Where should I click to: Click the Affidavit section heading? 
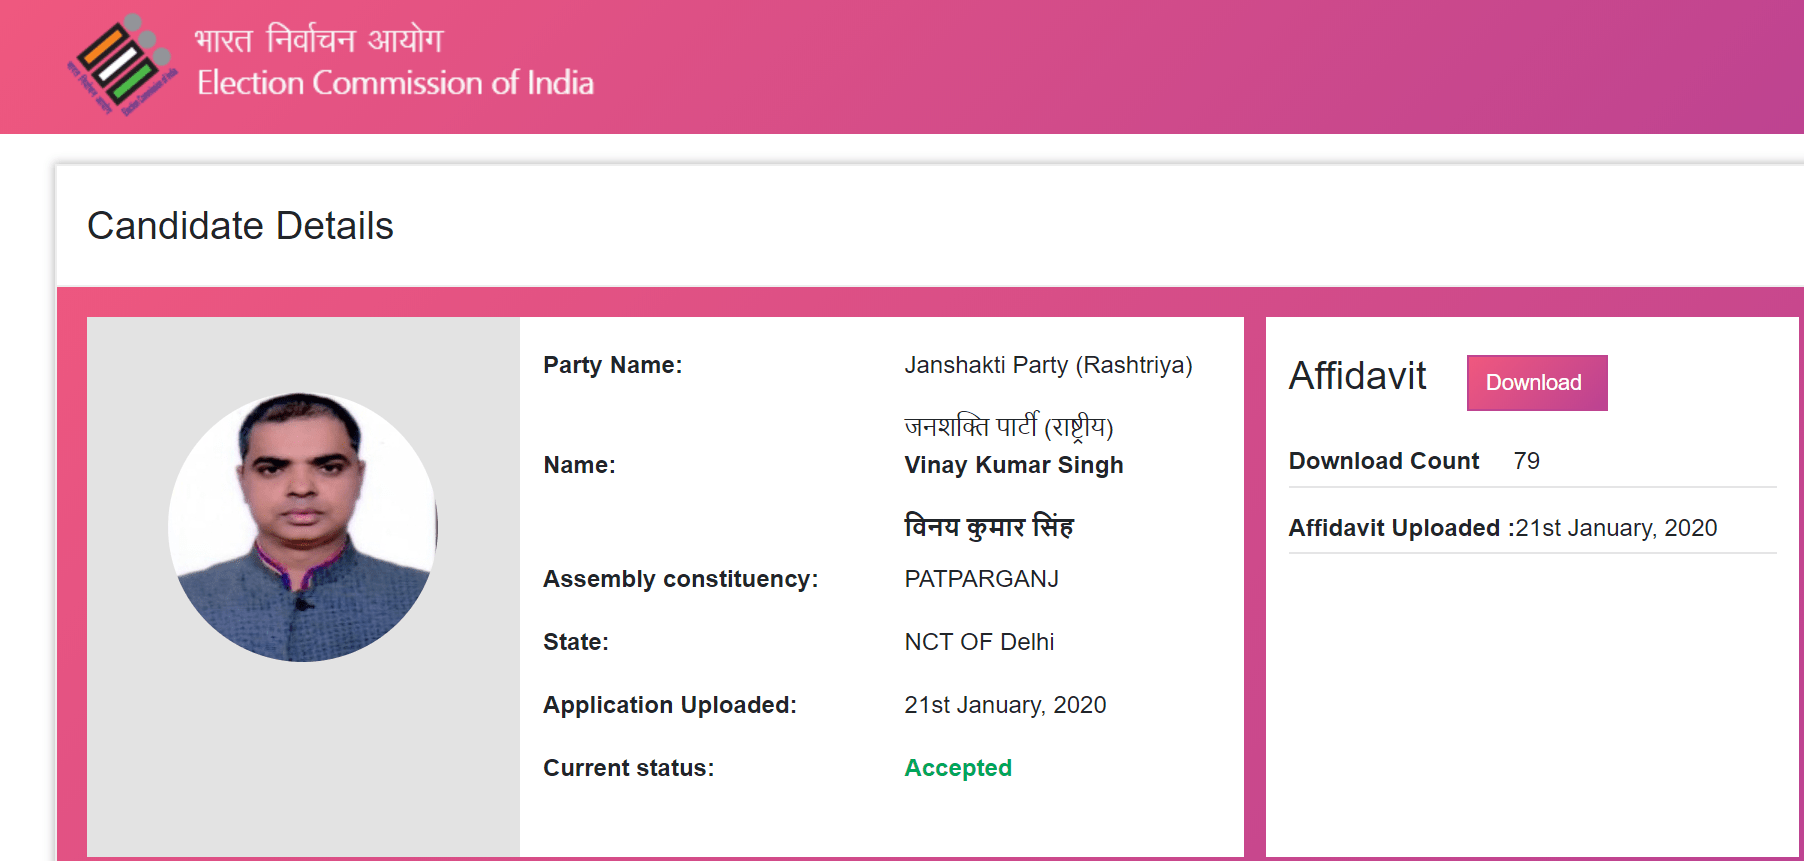tap(1357, 376)
